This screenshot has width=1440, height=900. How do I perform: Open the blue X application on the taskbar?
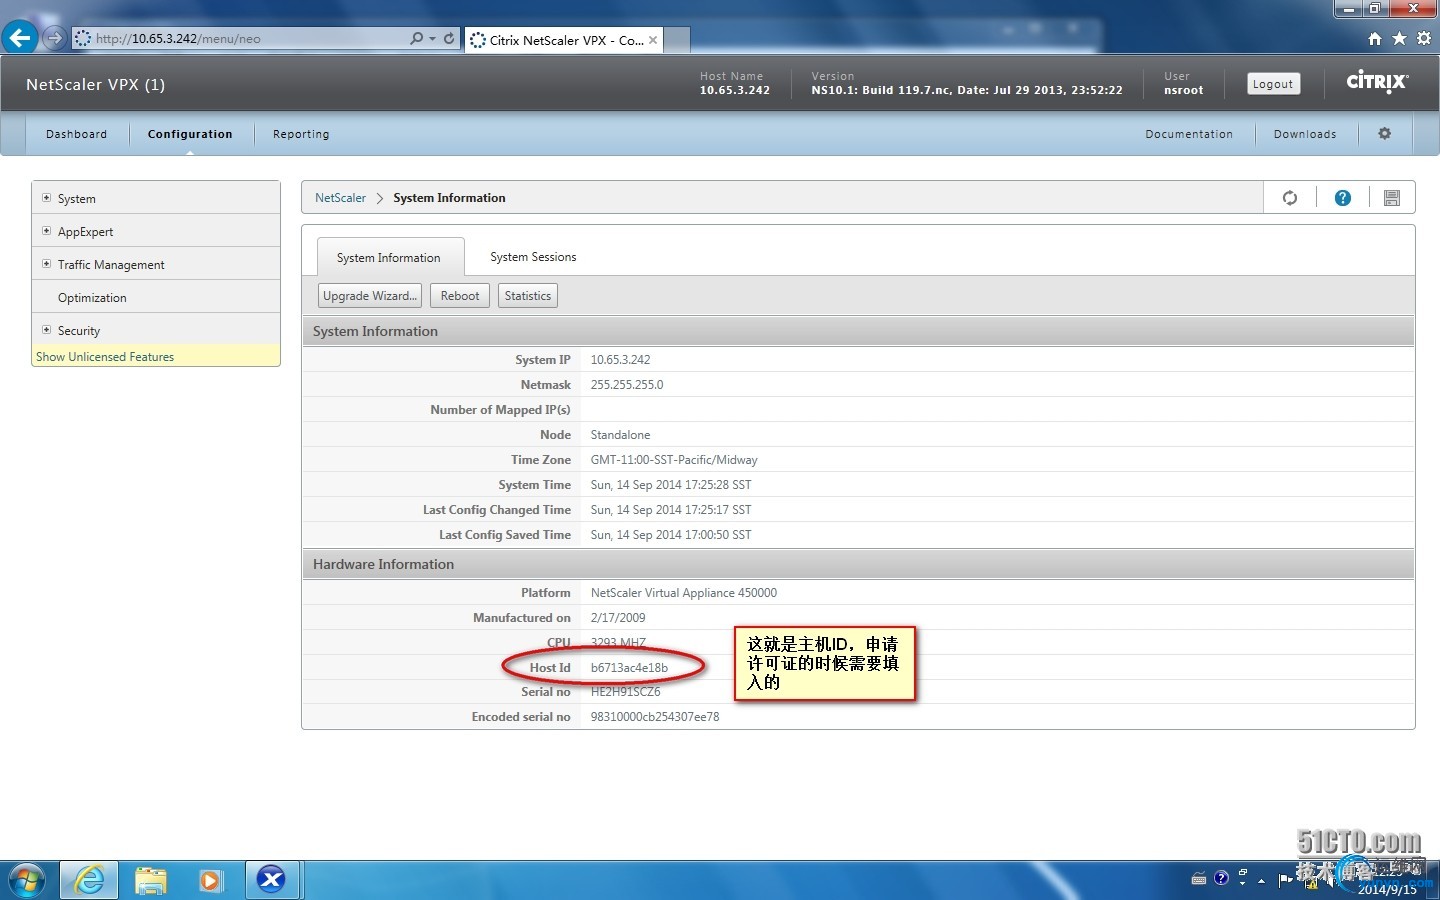click(271, 880)
